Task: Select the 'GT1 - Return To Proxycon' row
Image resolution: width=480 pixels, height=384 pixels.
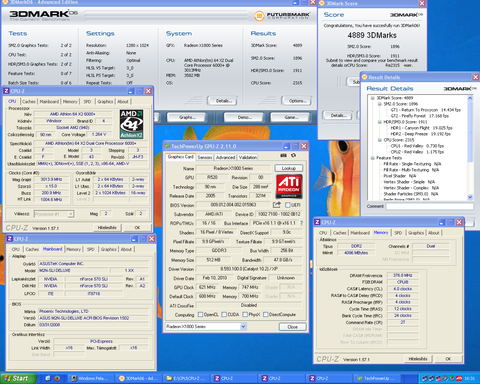Action: coord(426,110)
